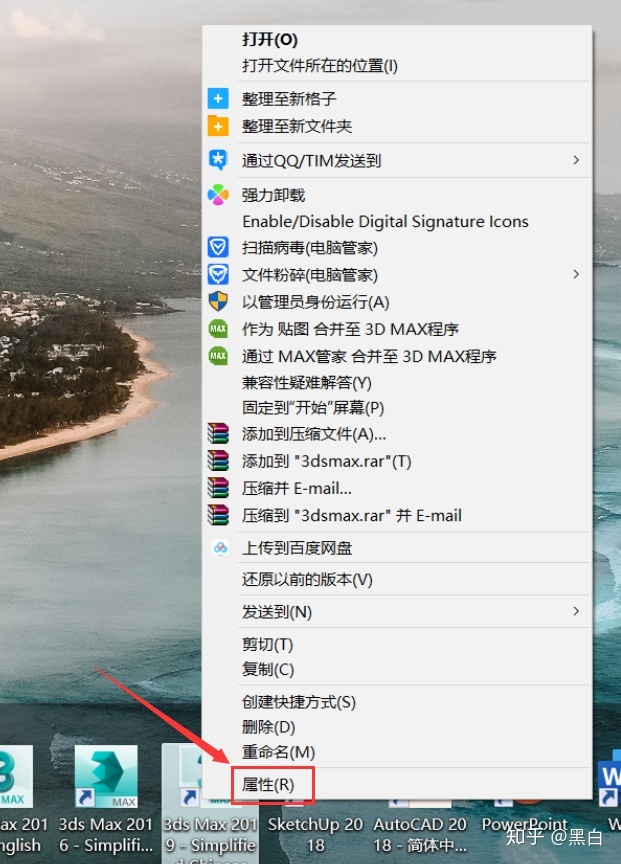Select 删除(D) menu entry

click(x=268, y=727)
